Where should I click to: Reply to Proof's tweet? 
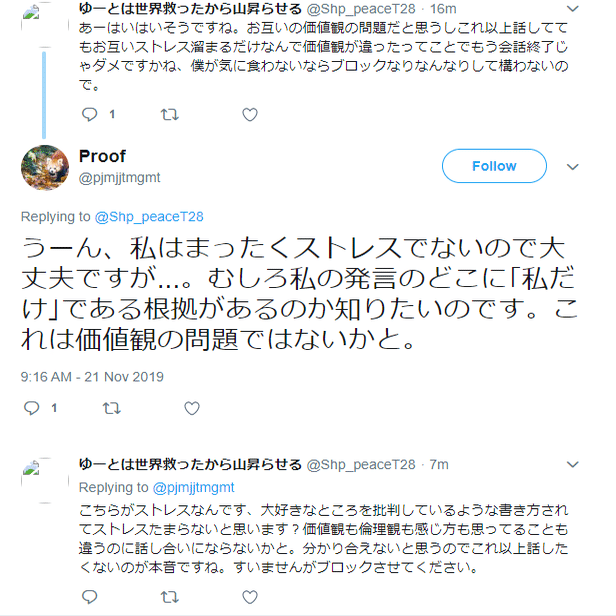pos(31,408)
